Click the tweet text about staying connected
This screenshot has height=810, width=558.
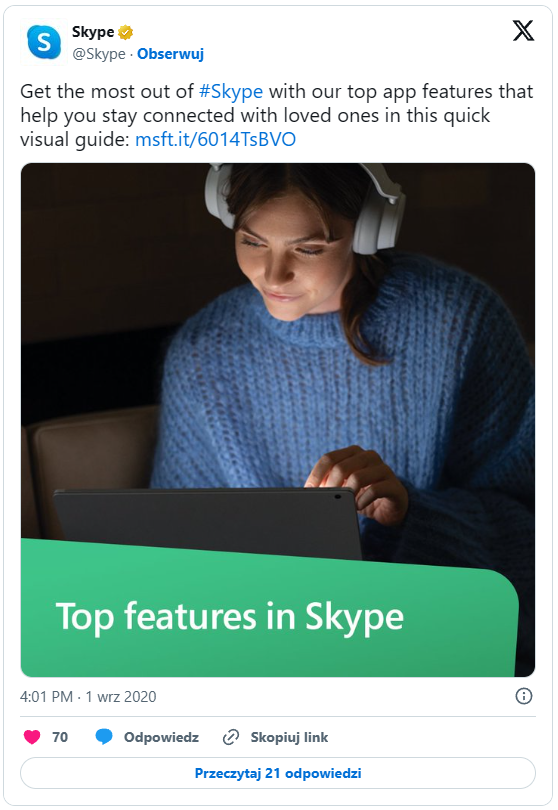pyautogui.click(x=277, y=115)
